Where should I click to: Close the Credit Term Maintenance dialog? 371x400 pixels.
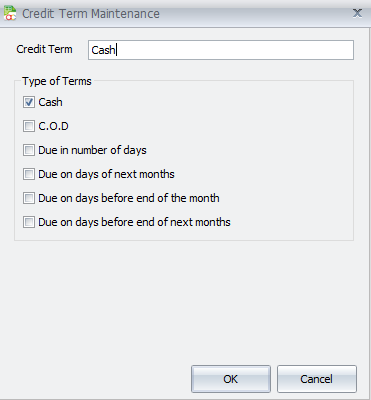[357, 13]
